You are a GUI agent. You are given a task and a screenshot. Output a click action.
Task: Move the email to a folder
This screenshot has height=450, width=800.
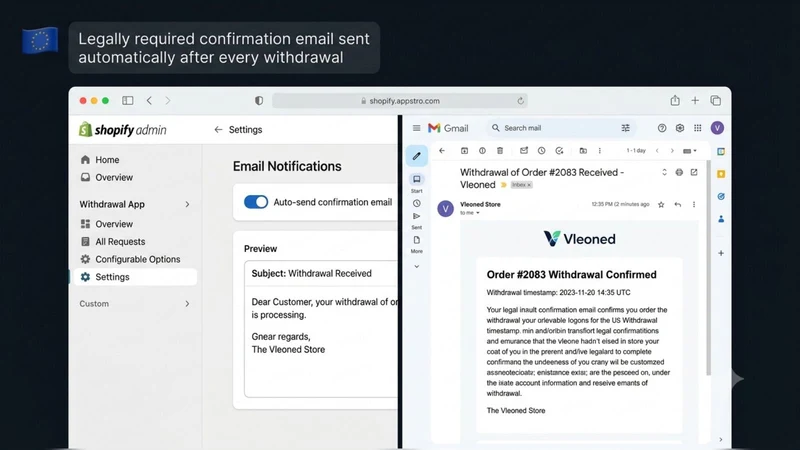click(583, 151)
